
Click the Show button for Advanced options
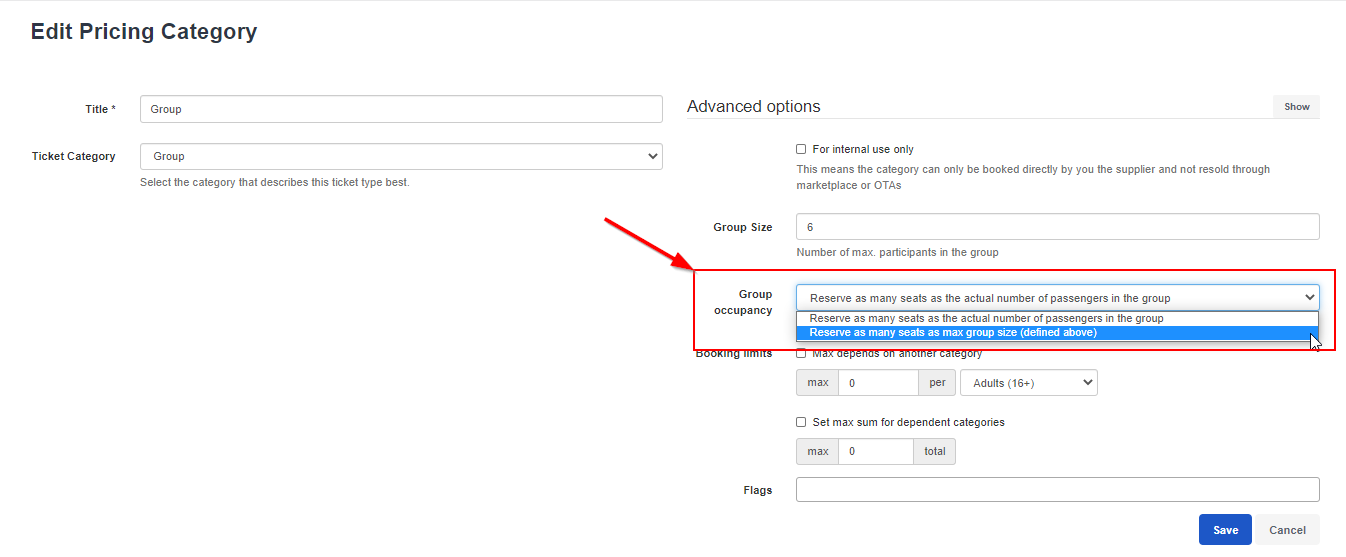pyautogui.click(x=1296, y=107)
